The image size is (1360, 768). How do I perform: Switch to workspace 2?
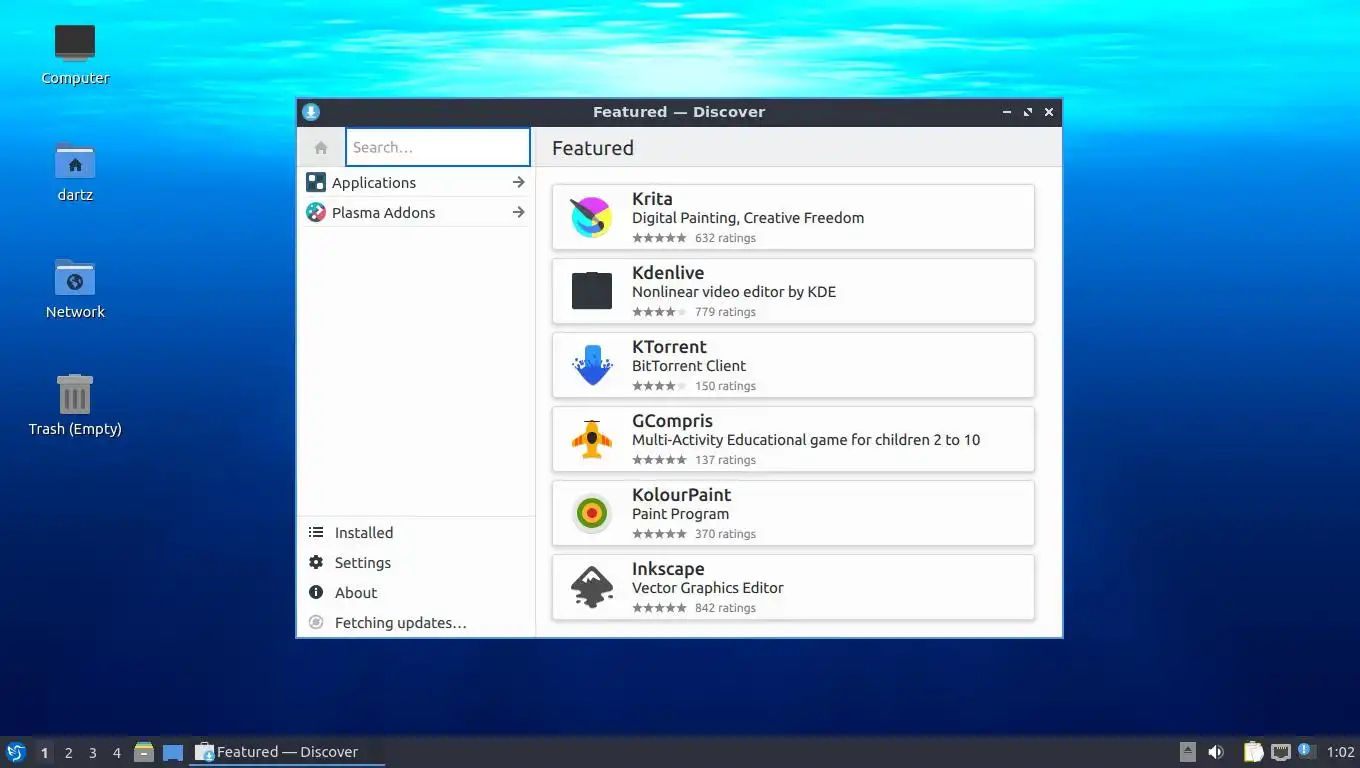tap(68, 753)
